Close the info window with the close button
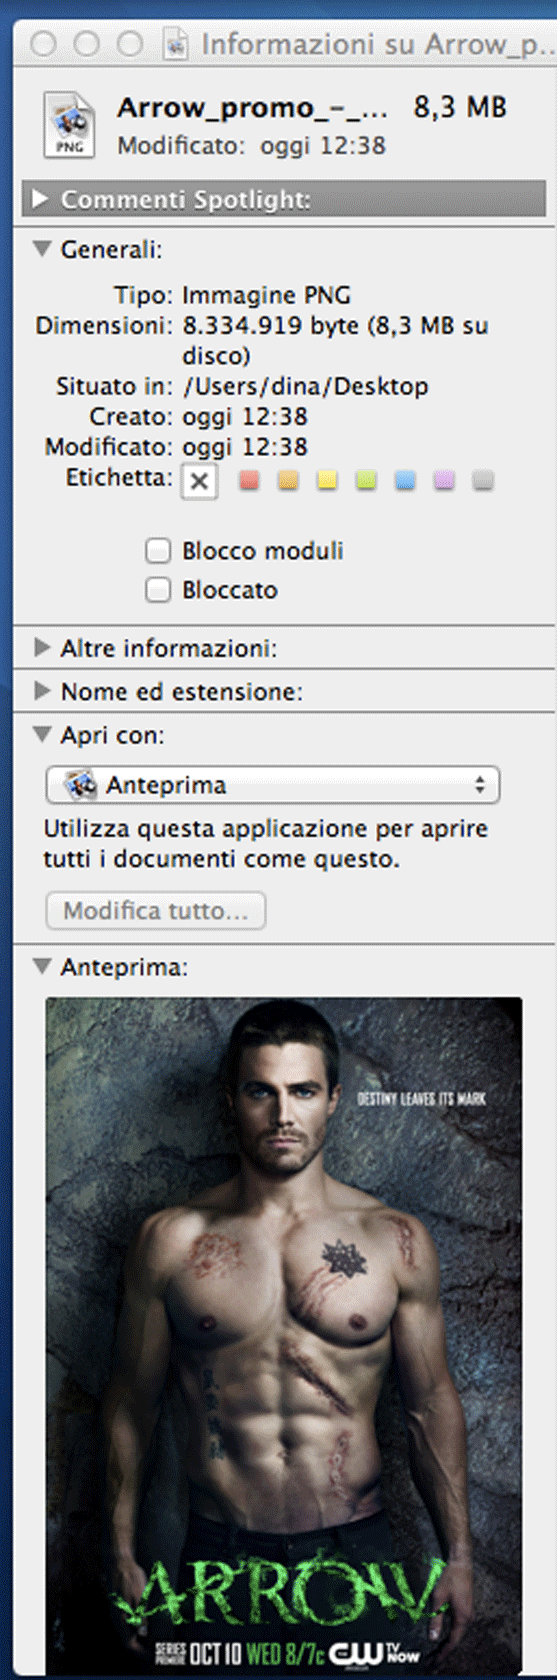Image resolution: width=557 pixels, height=1680 pixels. pos(44,44)
